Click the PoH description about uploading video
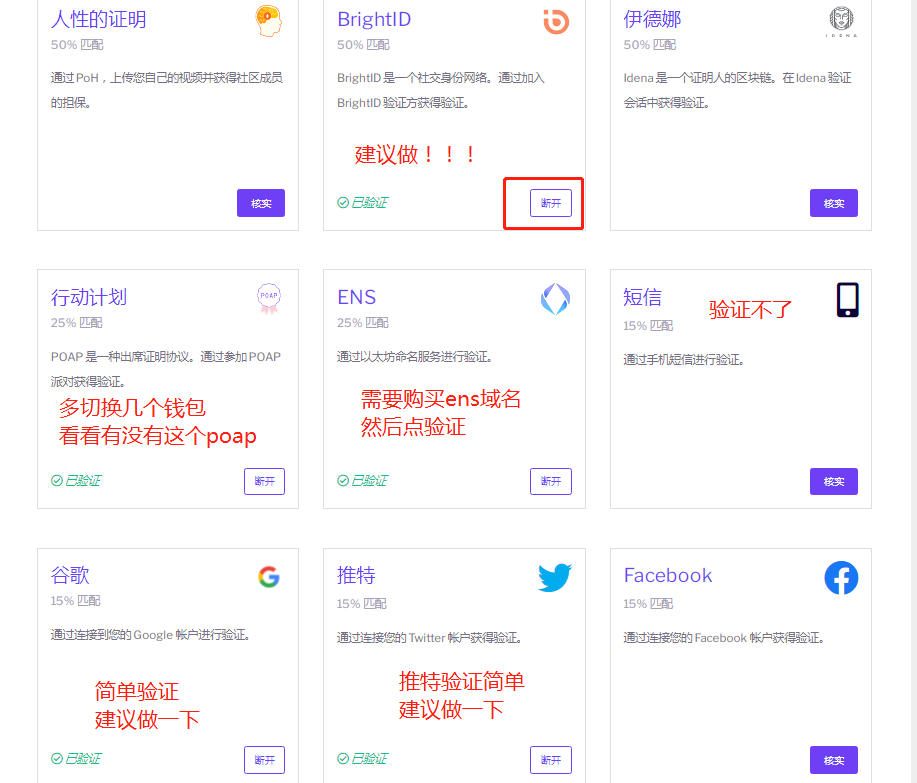917x783 pixels. 167,90
